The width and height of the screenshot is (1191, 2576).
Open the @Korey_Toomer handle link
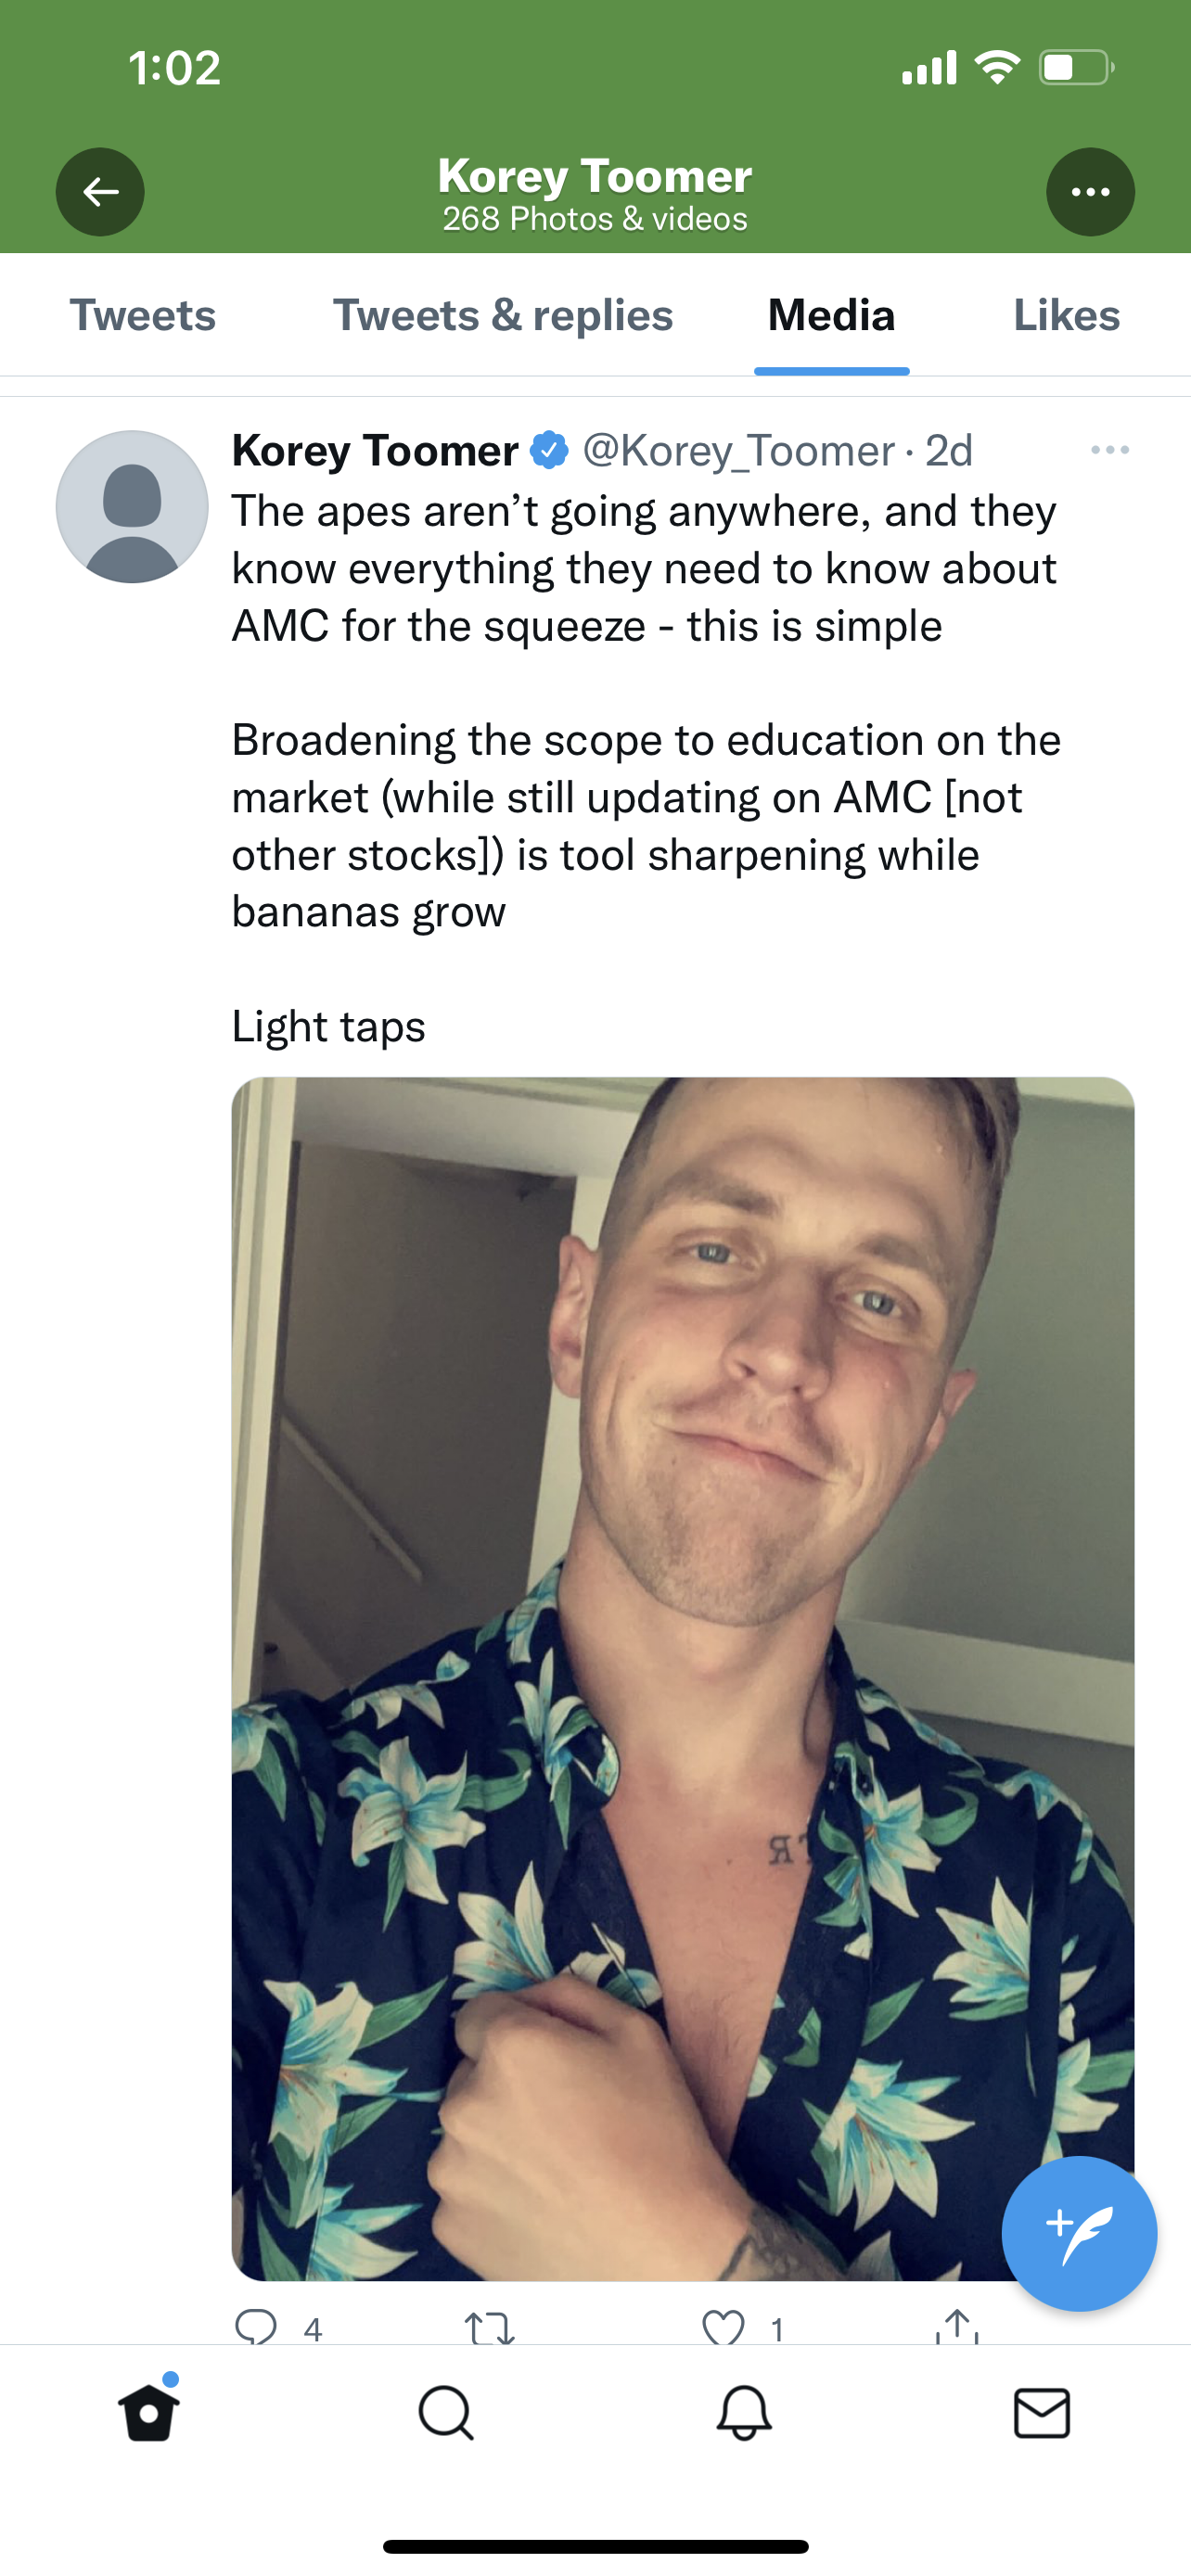coord(738,451)
